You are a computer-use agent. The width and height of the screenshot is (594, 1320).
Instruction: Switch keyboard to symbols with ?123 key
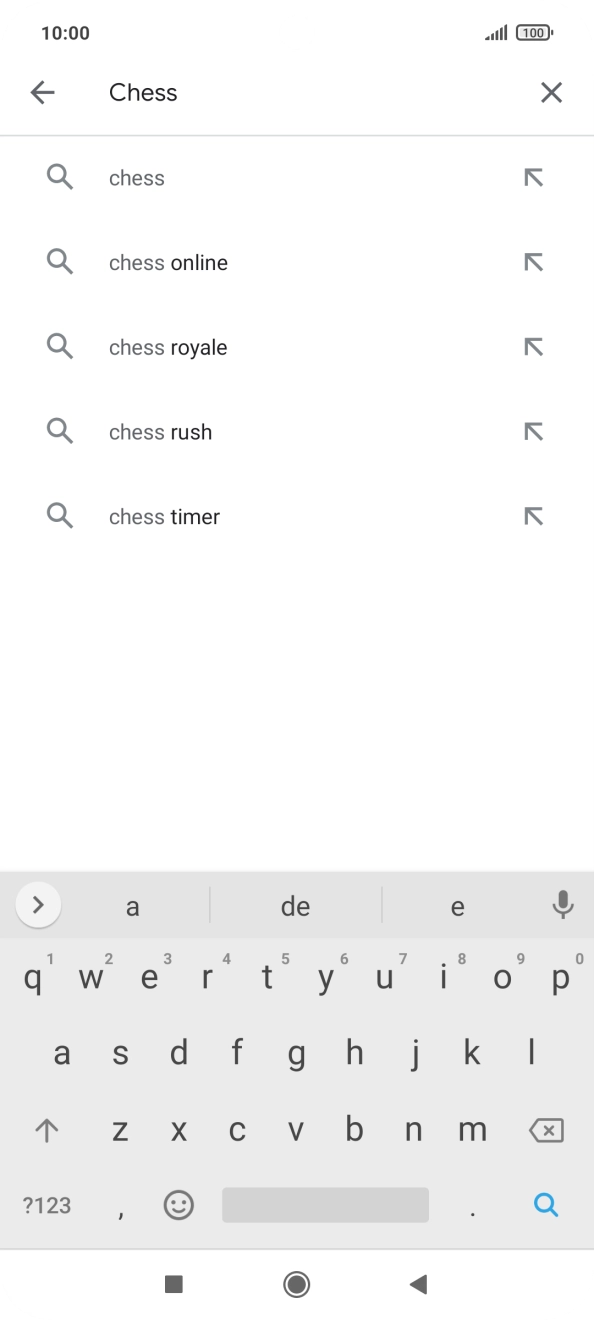point(46,1205)
